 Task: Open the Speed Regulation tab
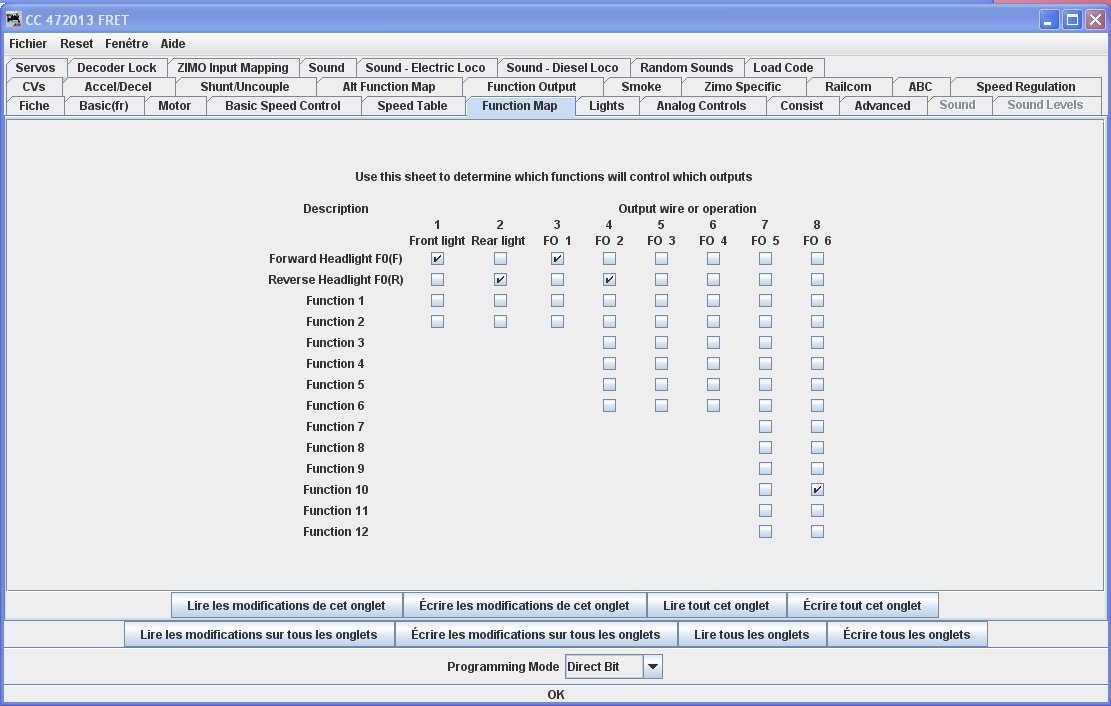pos(1026,86)
